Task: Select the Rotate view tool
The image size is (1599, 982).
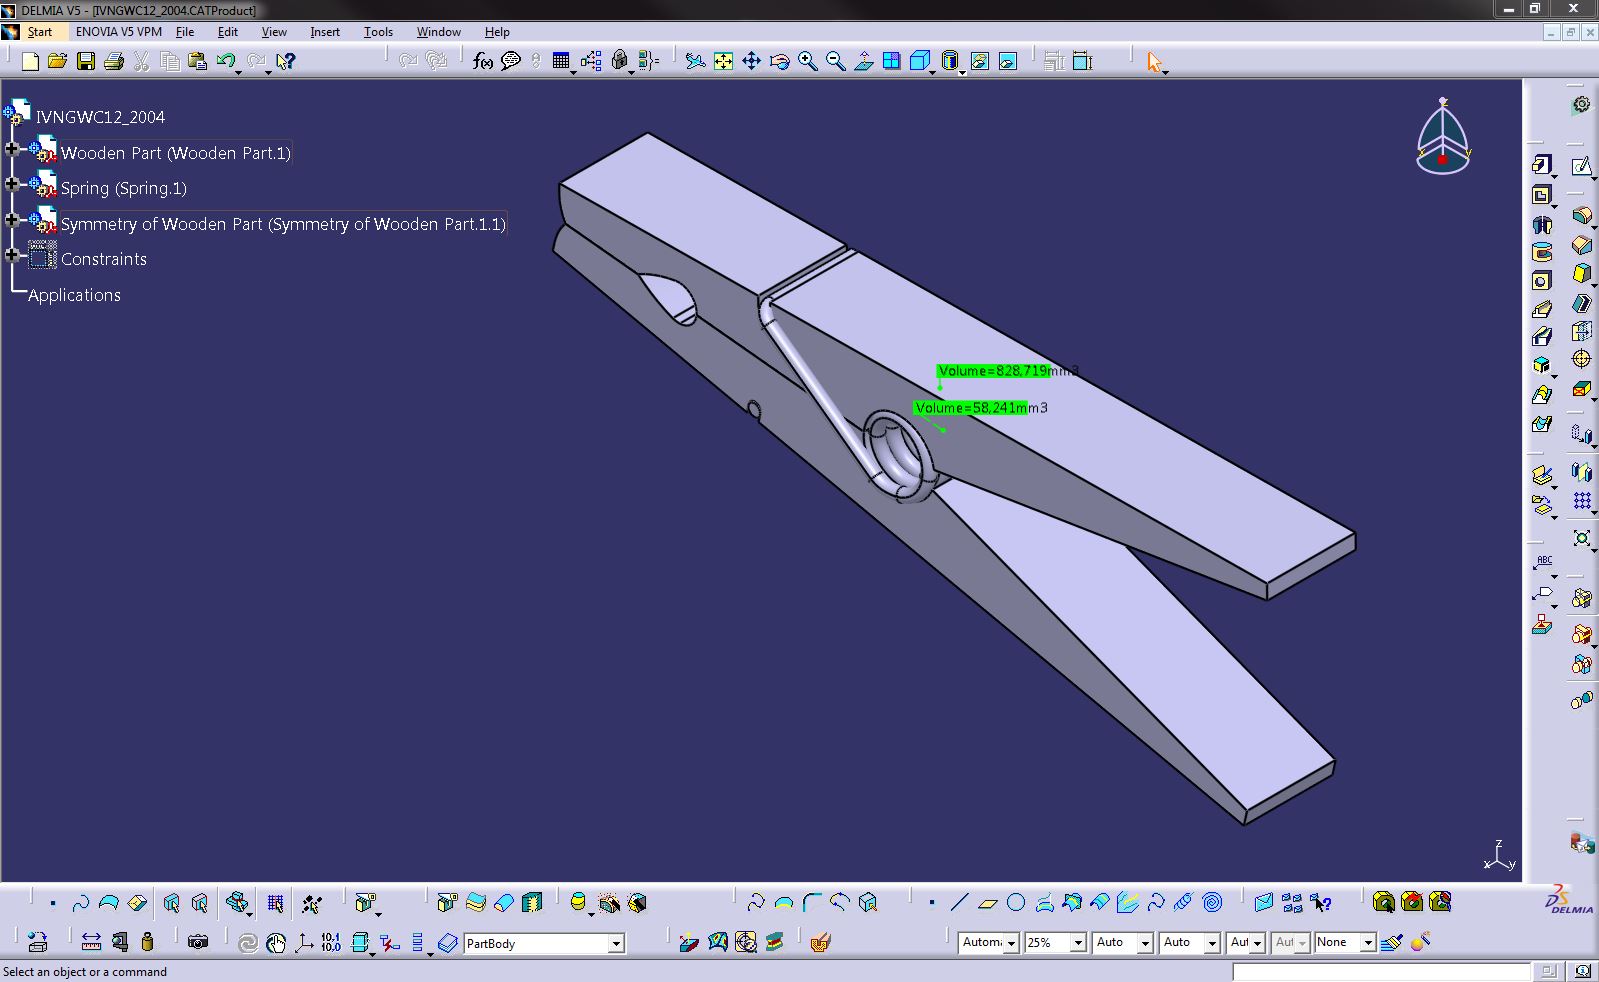Action: pyautogui.click(x=779, y=61)
